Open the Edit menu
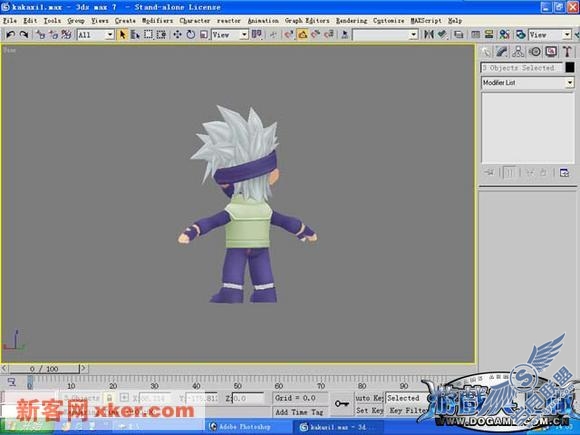This screenshot has height=435, width=580. click(30, 21)
